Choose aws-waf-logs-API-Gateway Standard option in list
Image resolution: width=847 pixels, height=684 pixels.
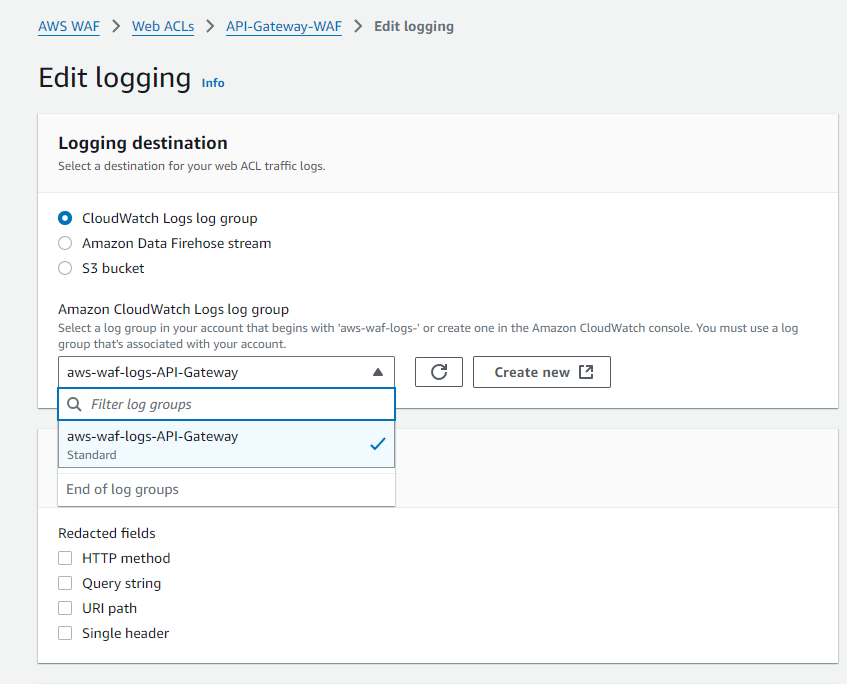(226, 444)
